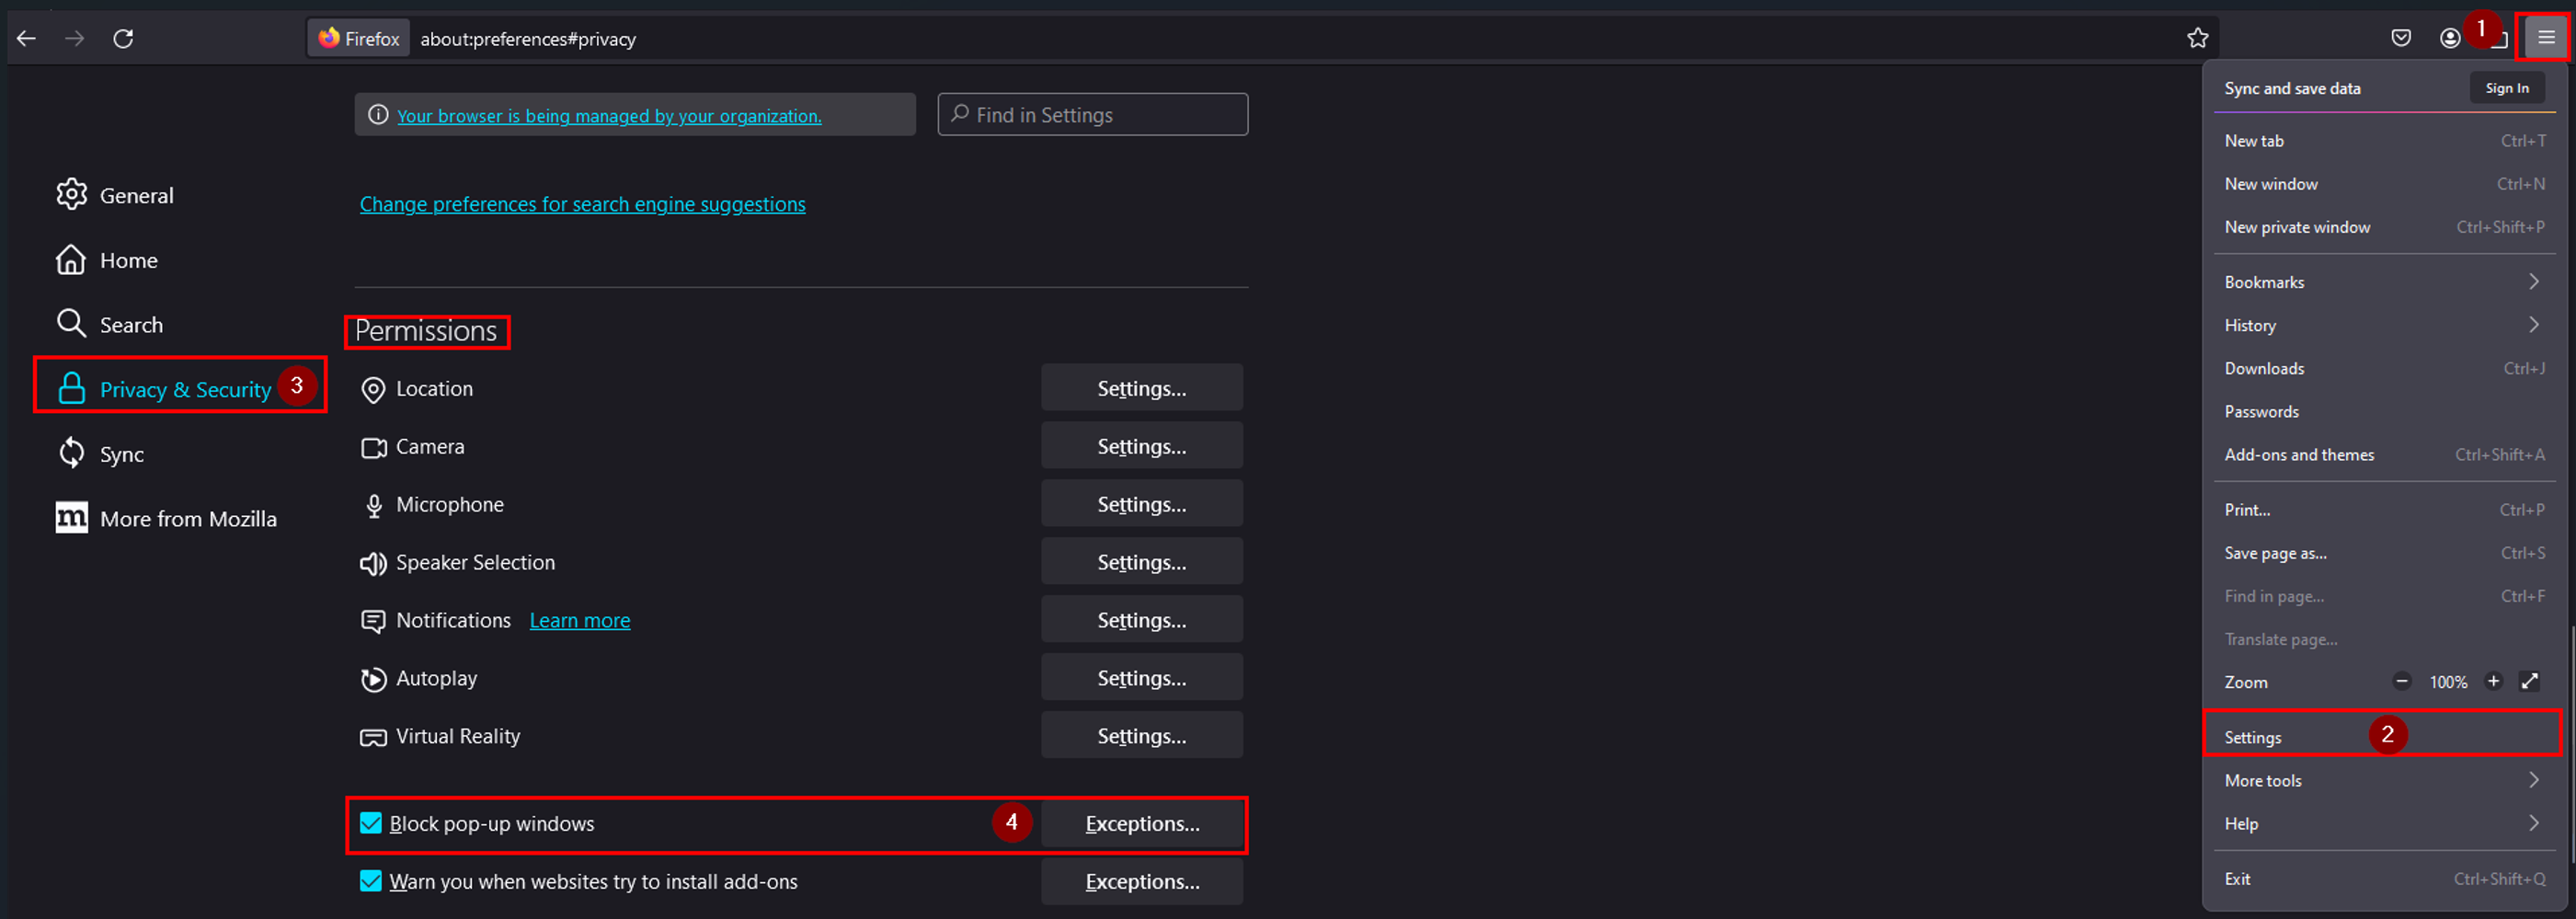
Task: Select Save page as... menu item
Action: (2383, 553)
